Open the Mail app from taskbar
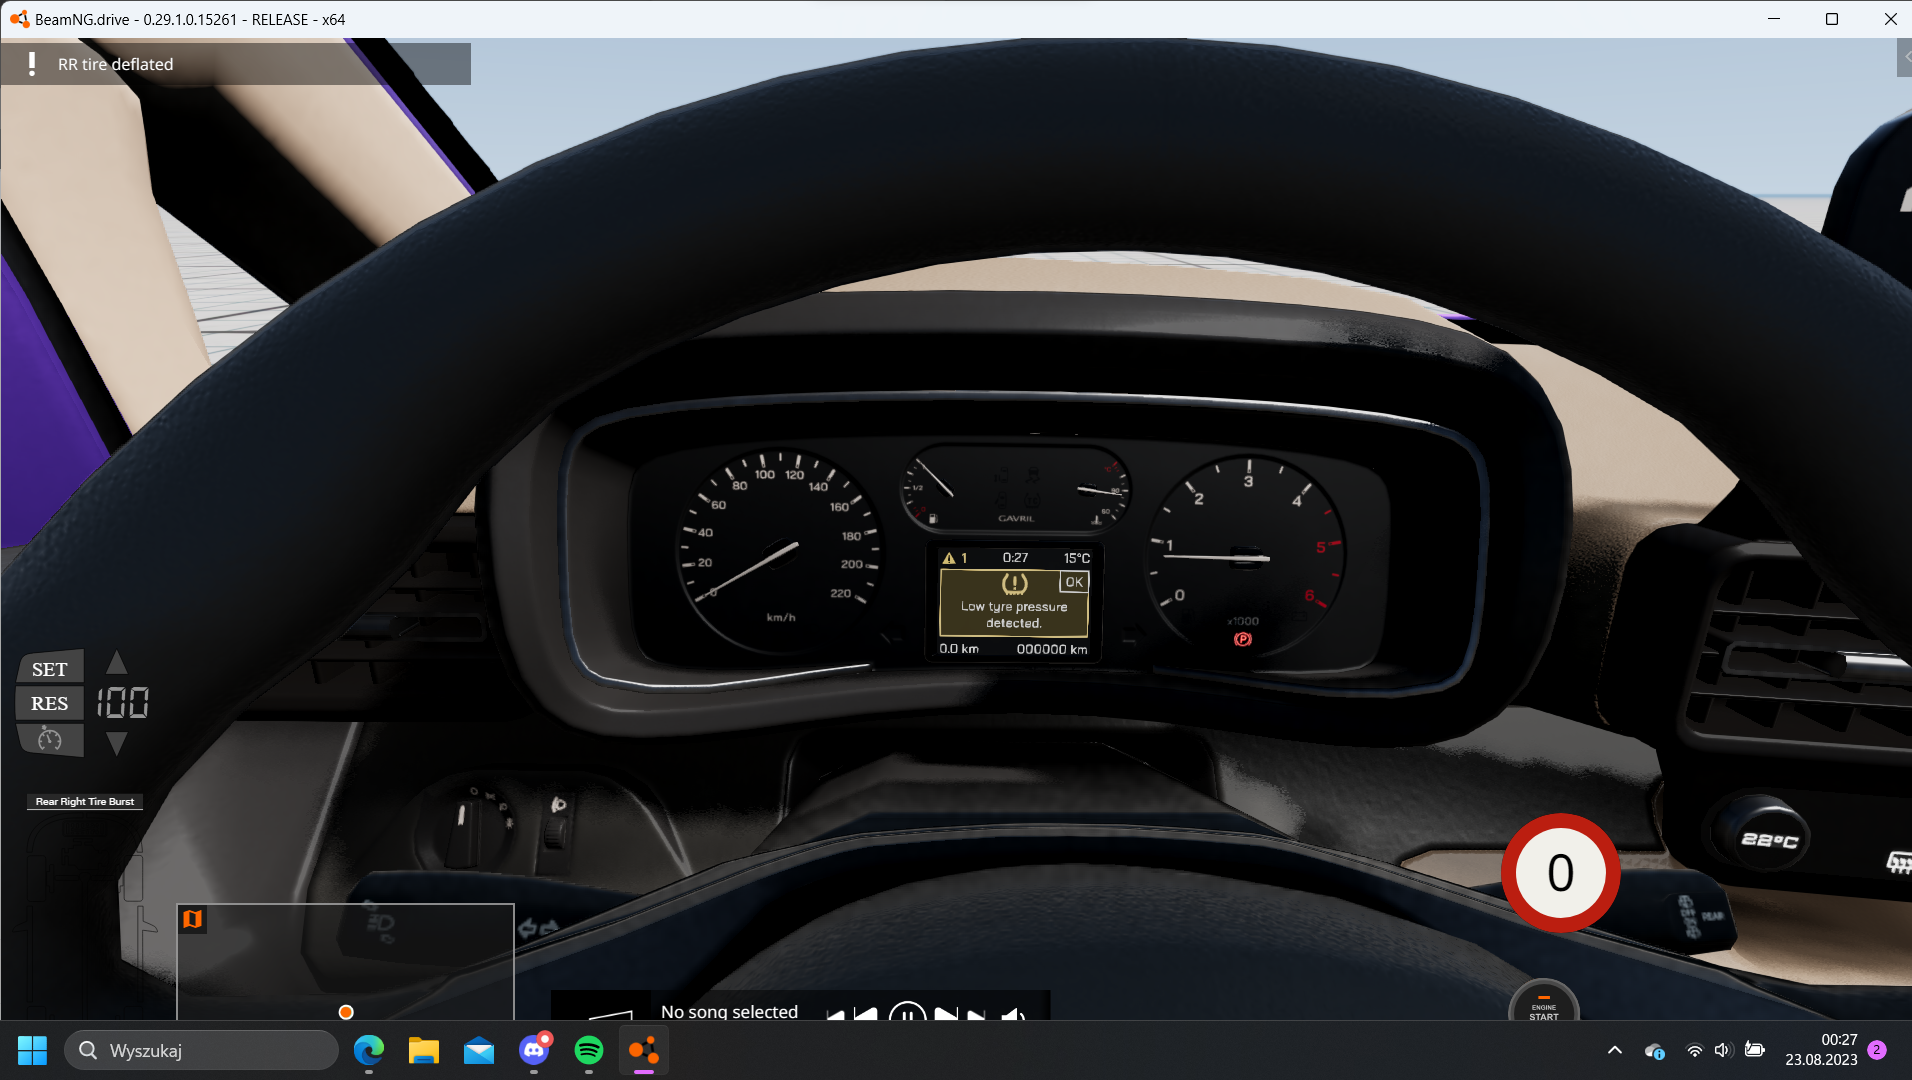Viewport: 1912px width, 1080px height. (479, 1050)
